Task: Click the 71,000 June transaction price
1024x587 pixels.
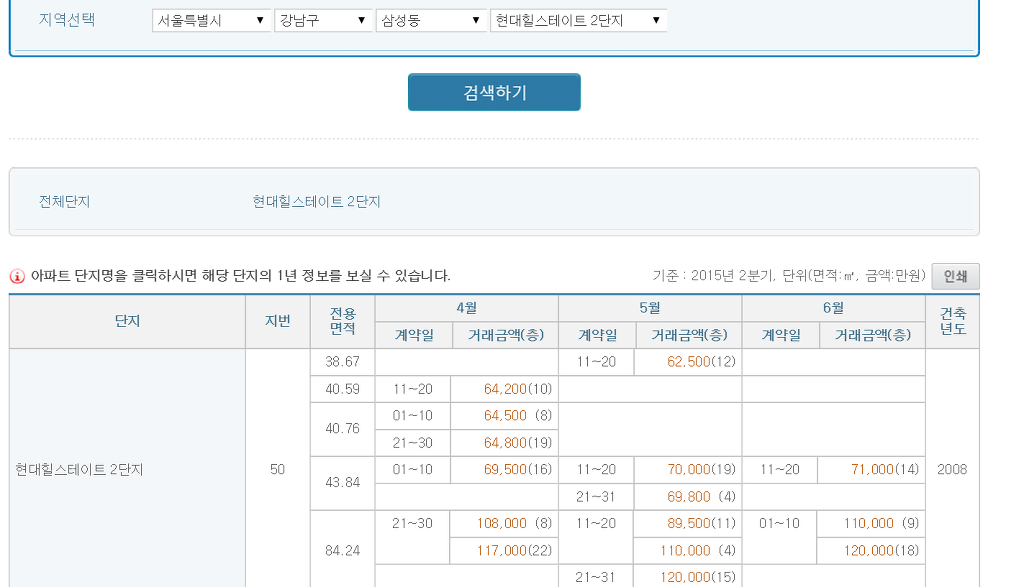Action: coord(872,469)
